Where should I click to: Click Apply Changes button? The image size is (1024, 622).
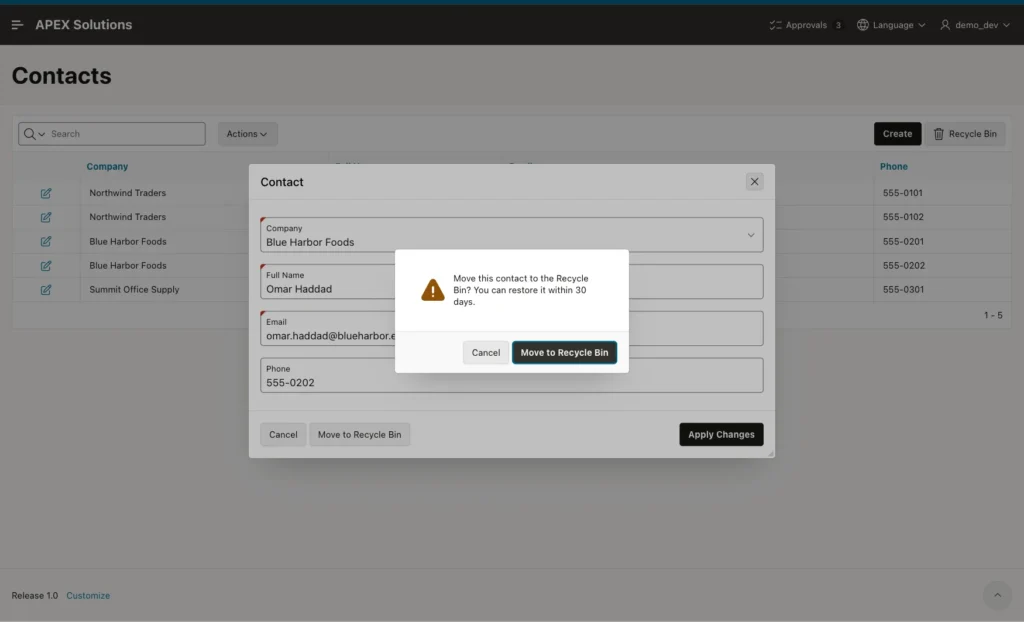pyautogui.click(x=721, y=434)
